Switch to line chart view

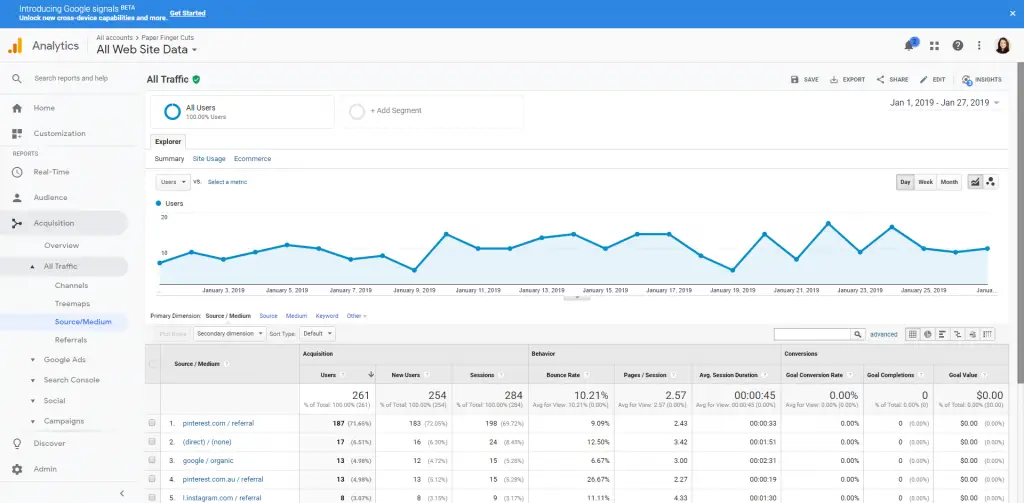[975, 182]
